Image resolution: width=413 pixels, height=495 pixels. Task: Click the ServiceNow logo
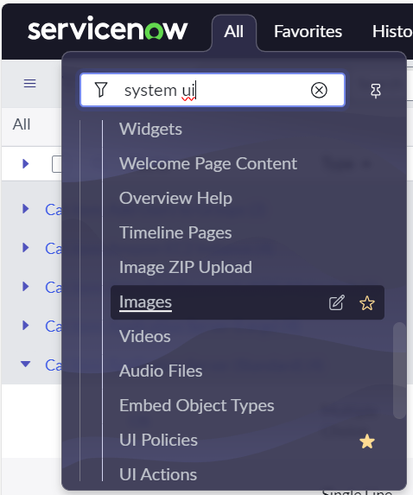click(107, 29)
